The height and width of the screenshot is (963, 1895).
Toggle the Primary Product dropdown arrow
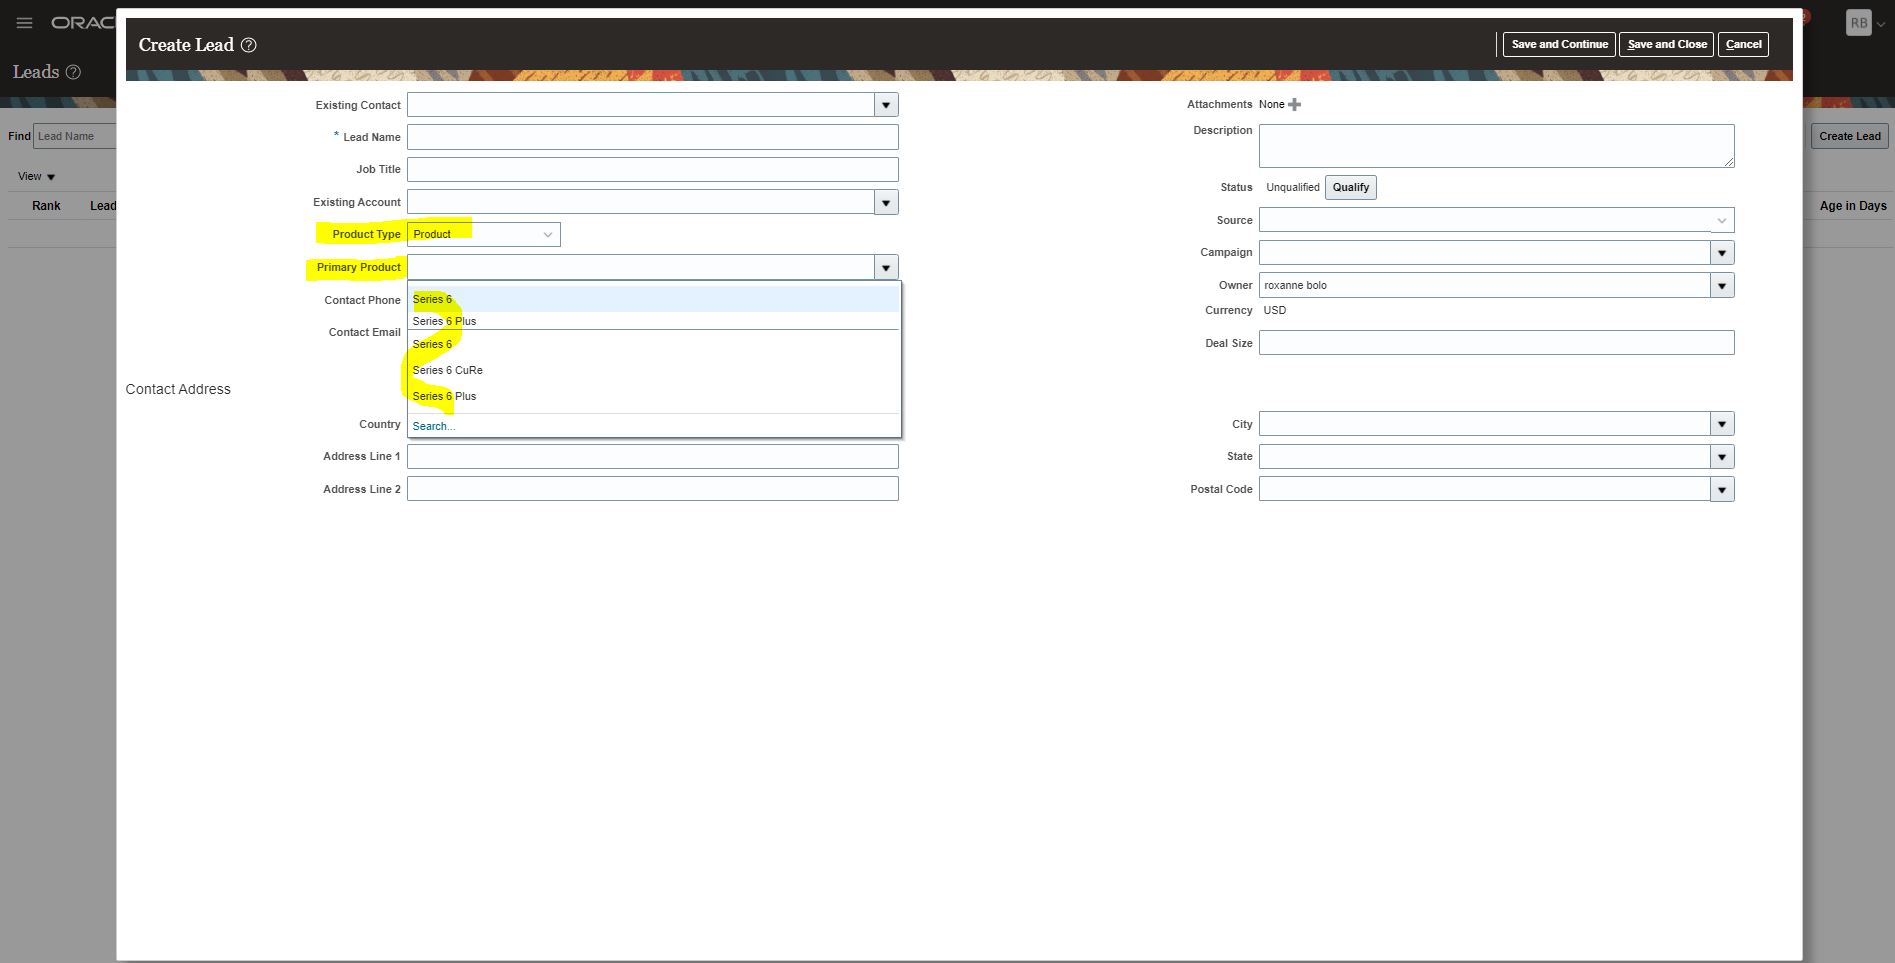886,267
